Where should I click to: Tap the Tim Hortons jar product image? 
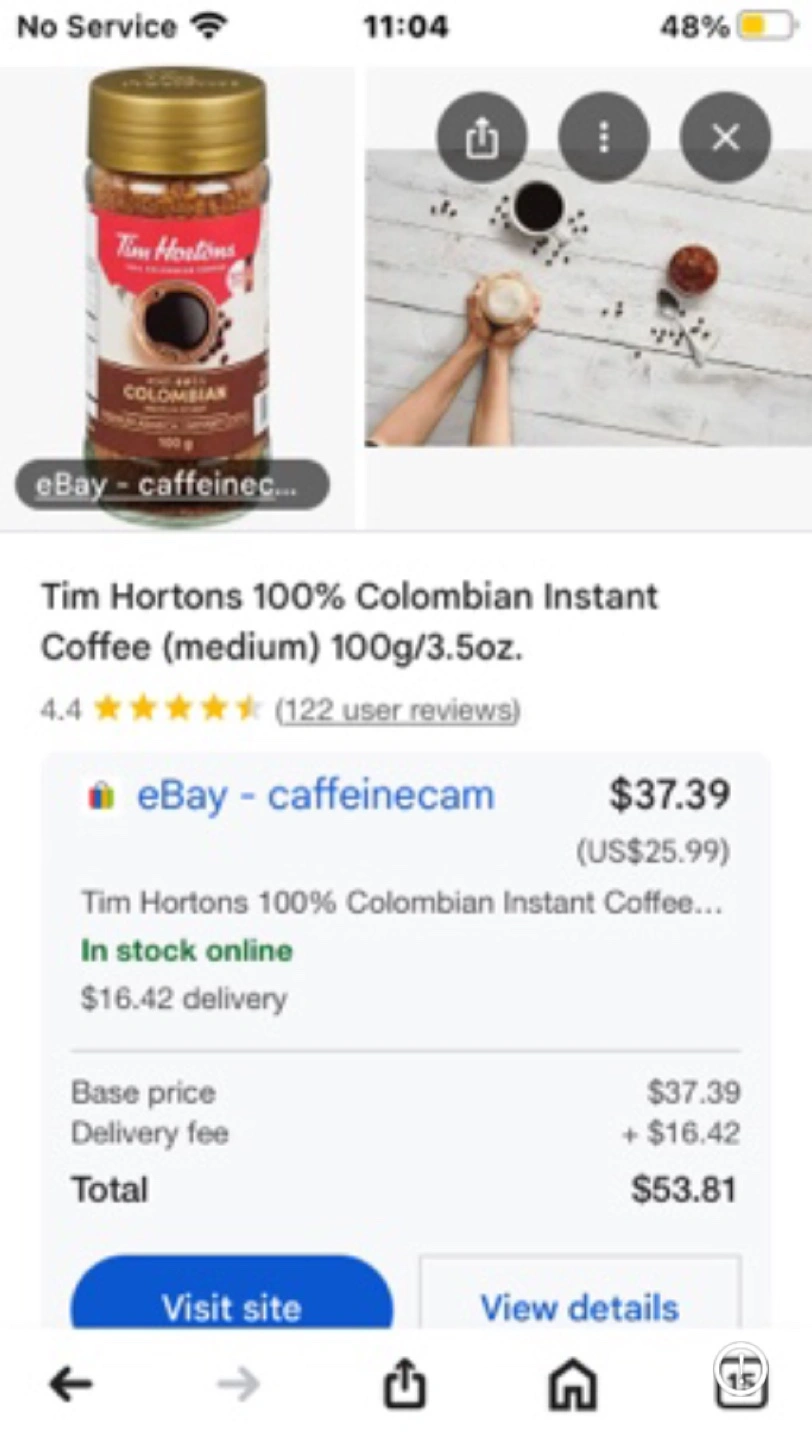click(x=177, y=297)
